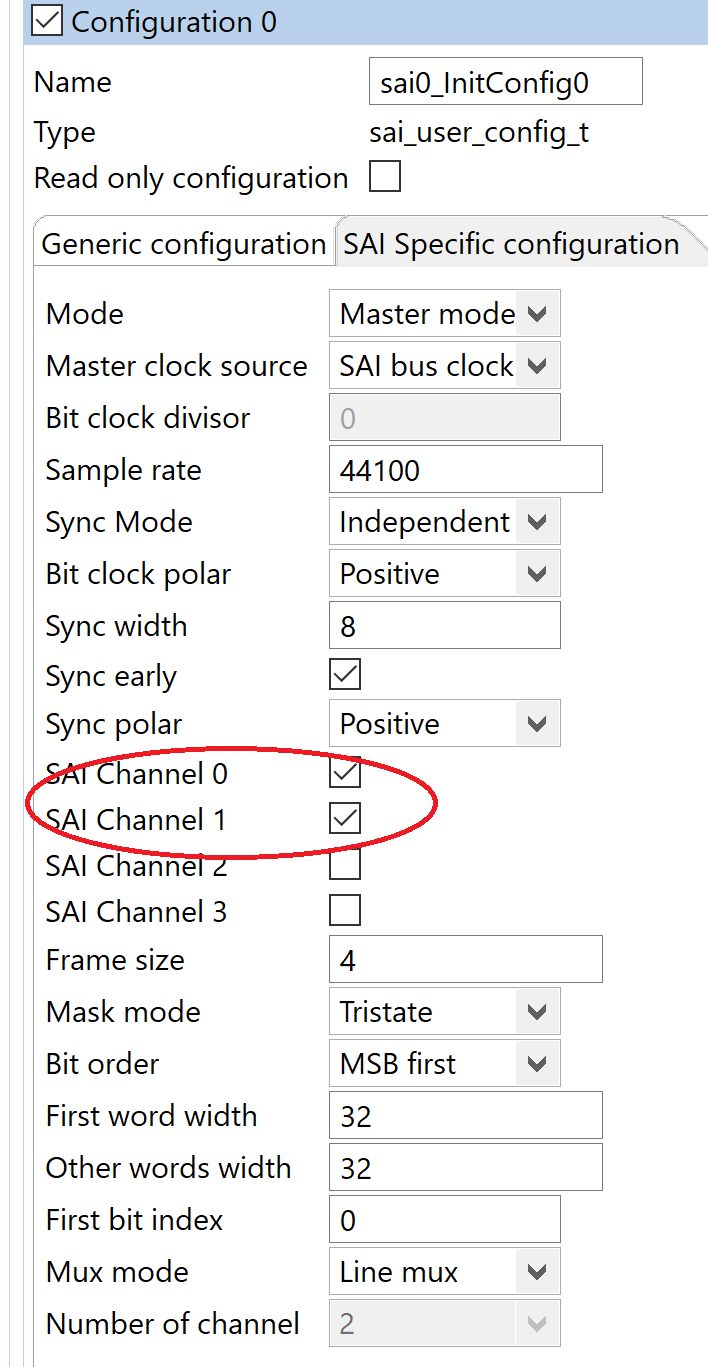Open the Bit clock polar dropdown
The image size is (708, 1367).
click(x=536, y=574)
